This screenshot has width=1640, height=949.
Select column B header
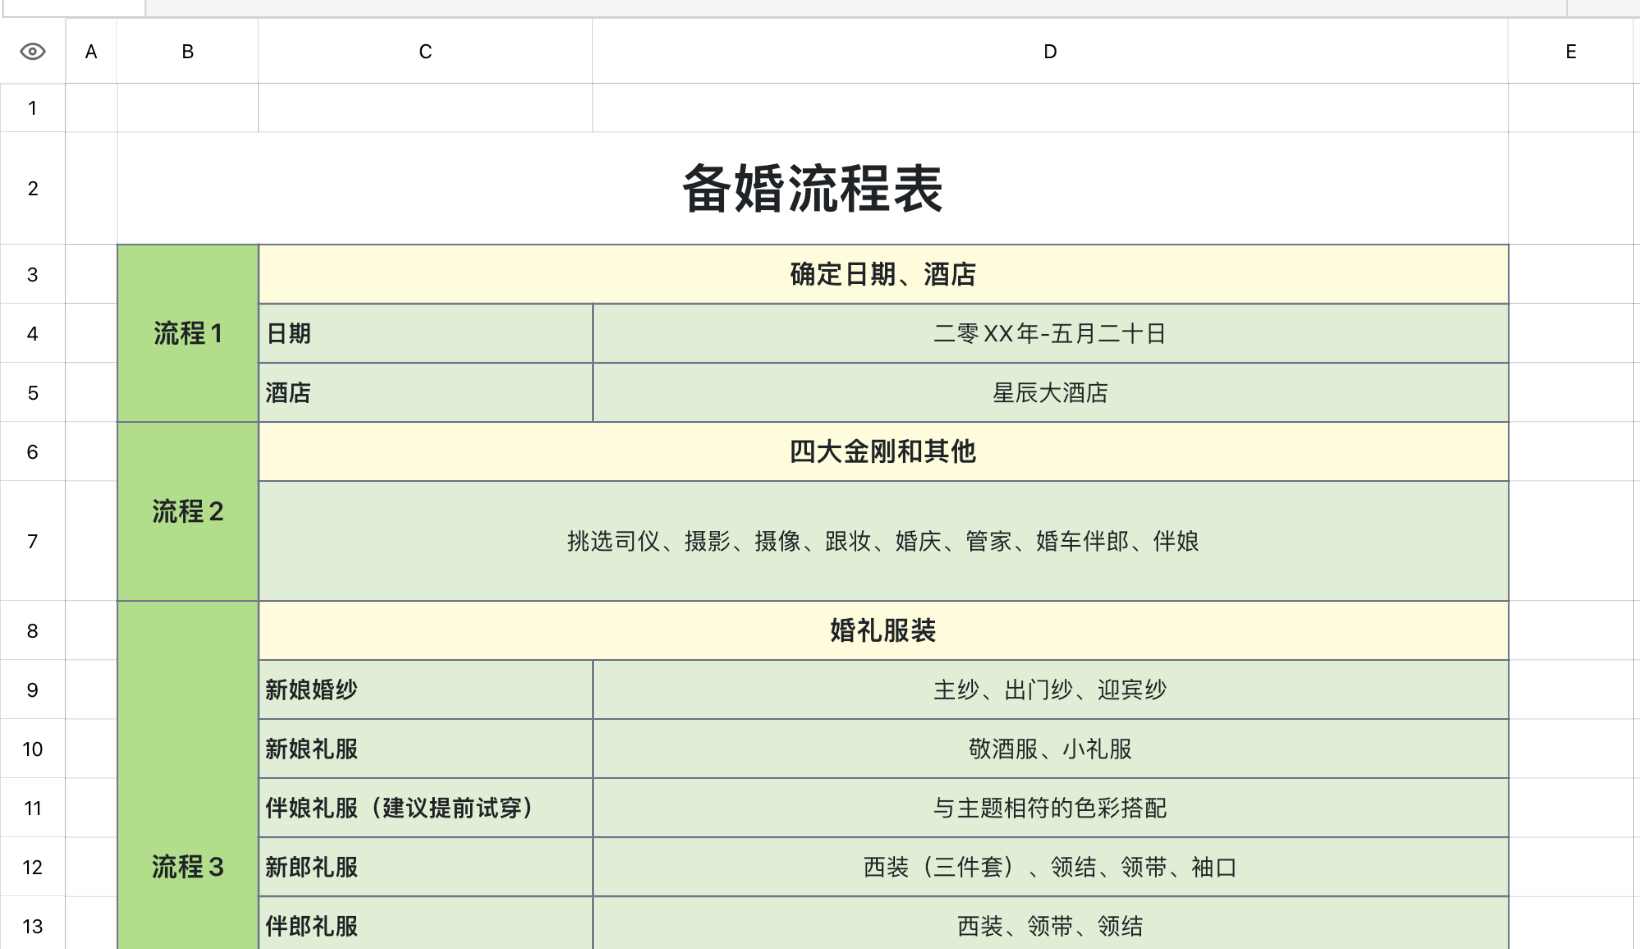tap(187, 51)
